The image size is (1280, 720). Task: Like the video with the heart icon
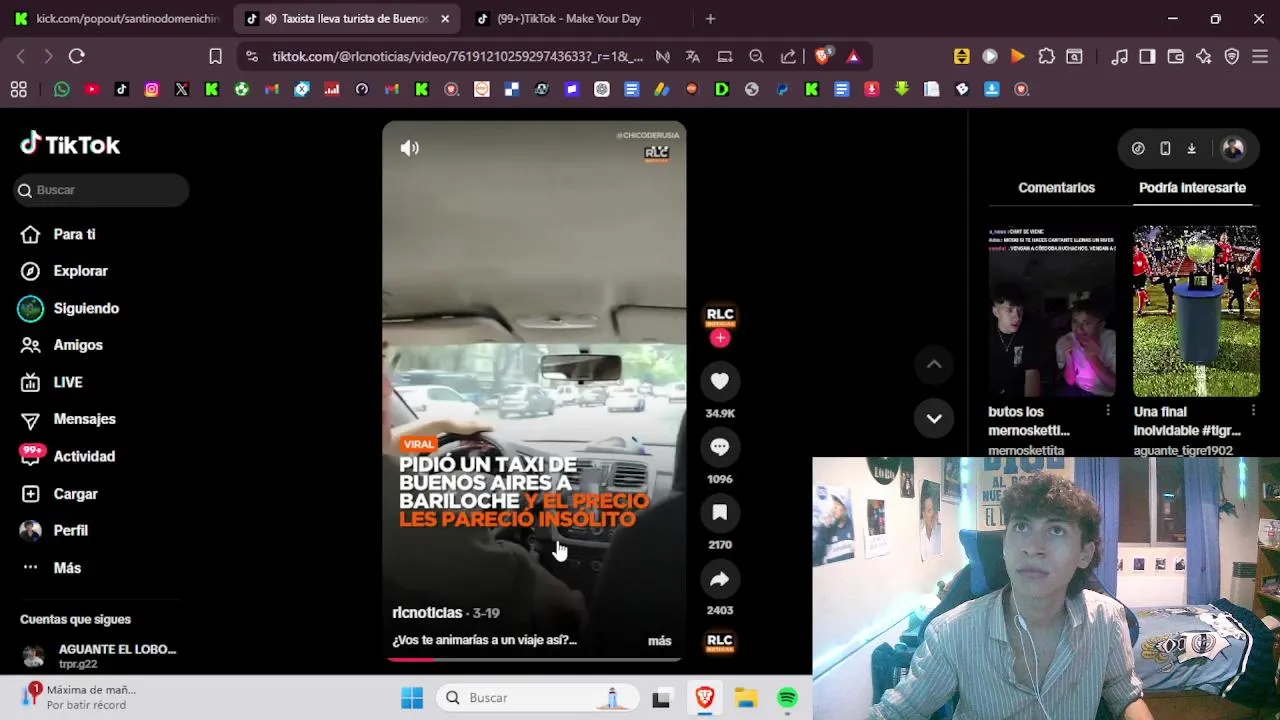point(720,381)
